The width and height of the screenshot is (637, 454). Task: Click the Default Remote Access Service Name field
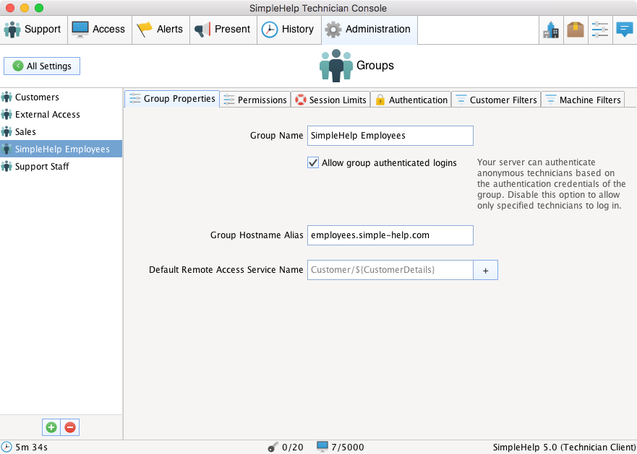tap(390, 270)
